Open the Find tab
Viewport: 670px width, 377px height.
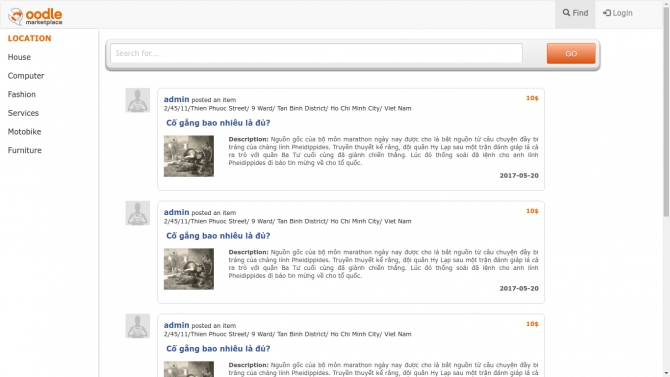575,14
